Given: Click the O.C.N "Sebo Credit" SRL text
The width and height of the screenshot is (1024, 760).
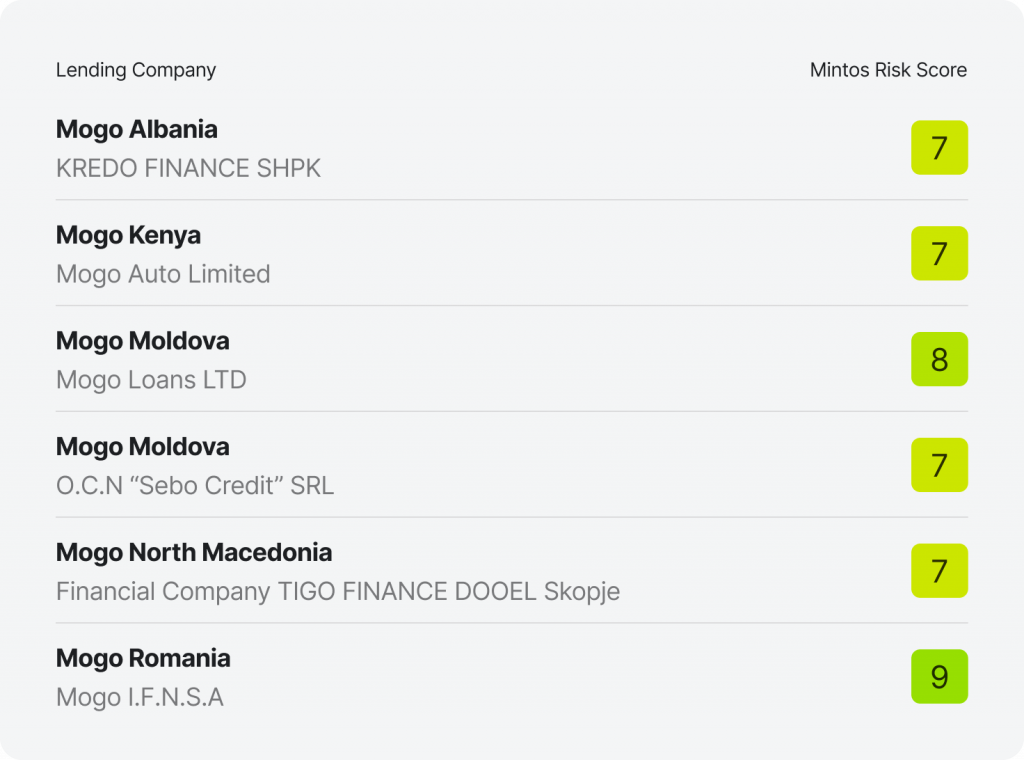Looking at the screenshot, I should (195, 486).
